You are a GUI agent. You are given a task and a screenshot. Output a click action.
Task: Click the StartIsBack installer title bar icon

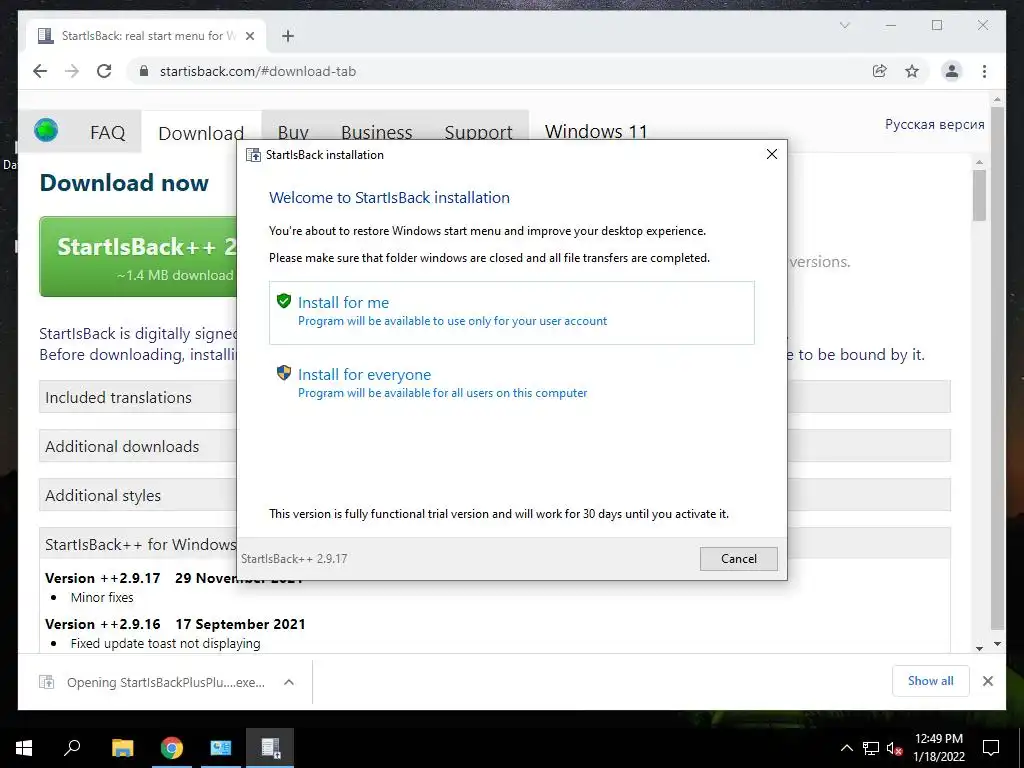(x=253, y=155)
